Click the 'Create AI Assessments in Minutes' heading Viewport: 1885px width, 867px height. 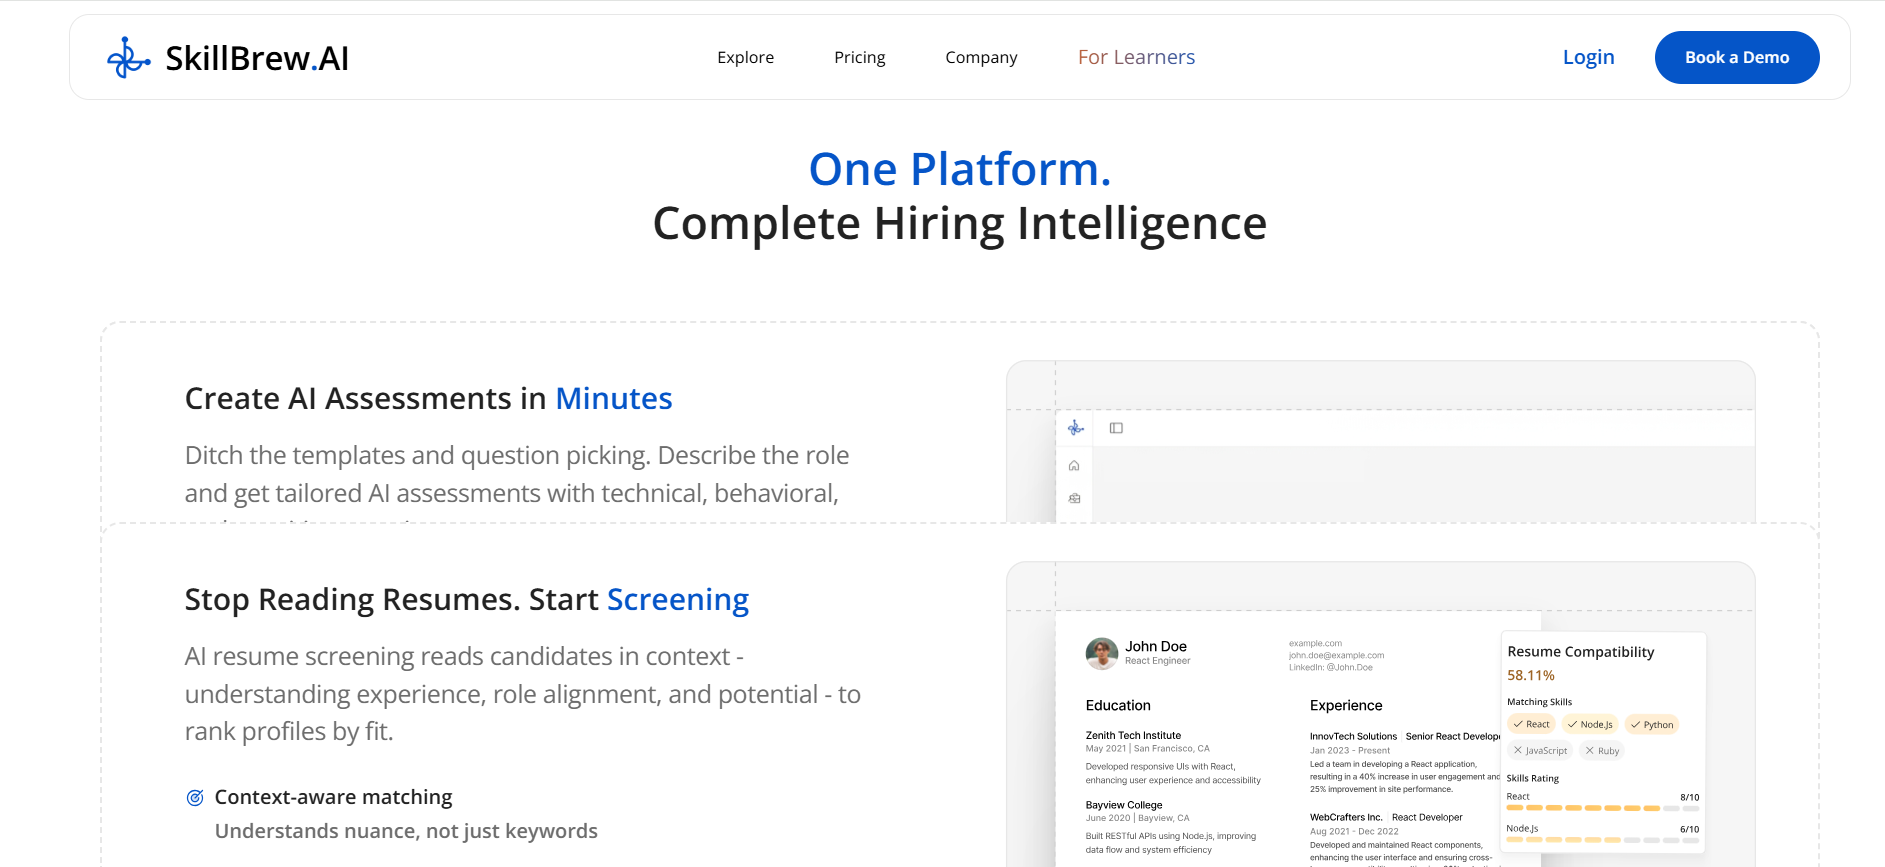(428, 398)
